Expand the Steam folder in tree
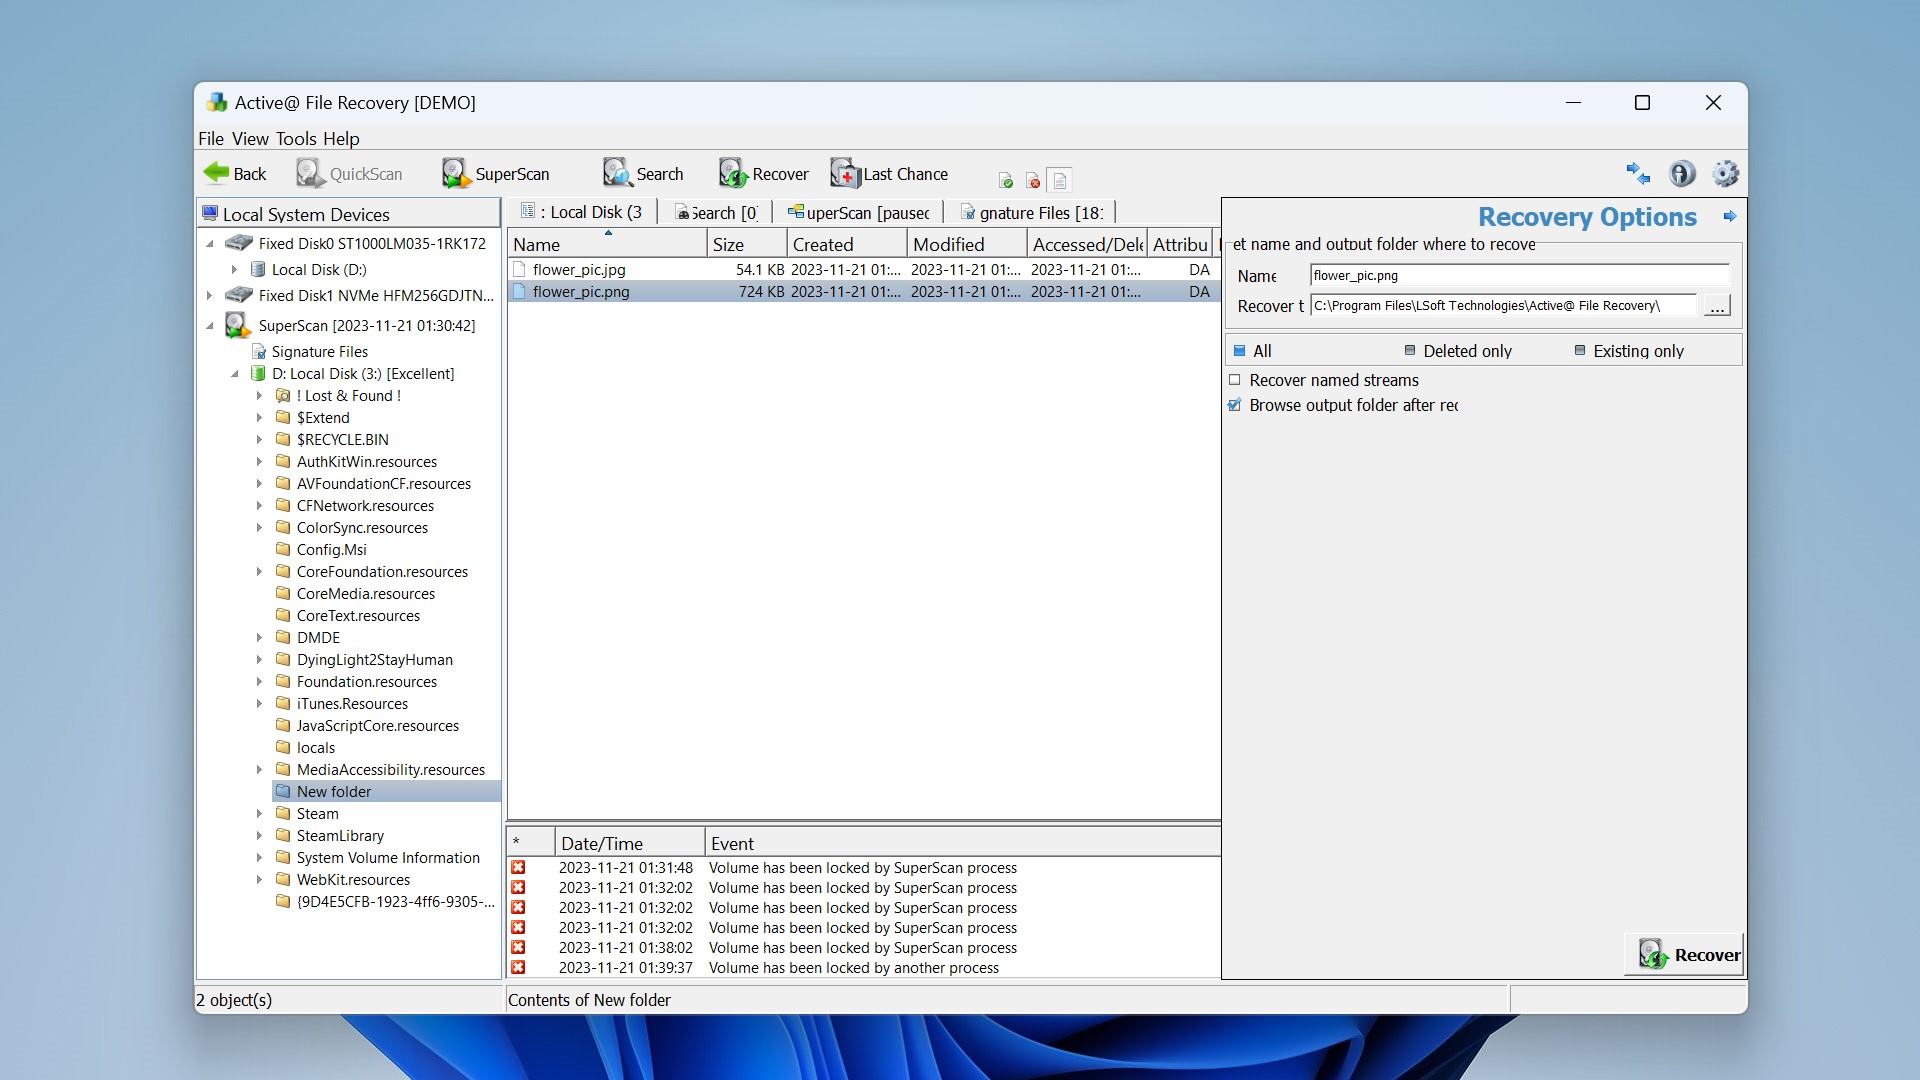The image size is (1920, 1080). point(258,814)
